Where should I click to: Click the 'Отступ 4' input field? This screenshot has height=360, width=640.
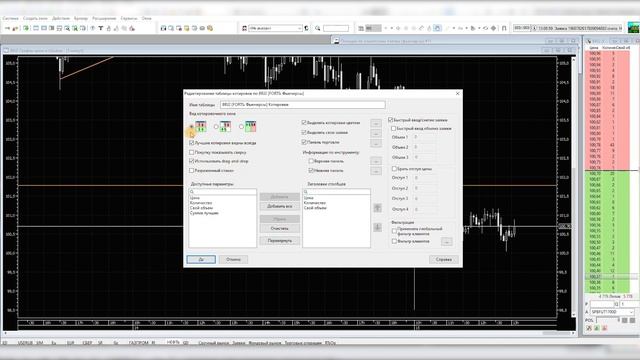pyautogui.click(x=424, y=209)
